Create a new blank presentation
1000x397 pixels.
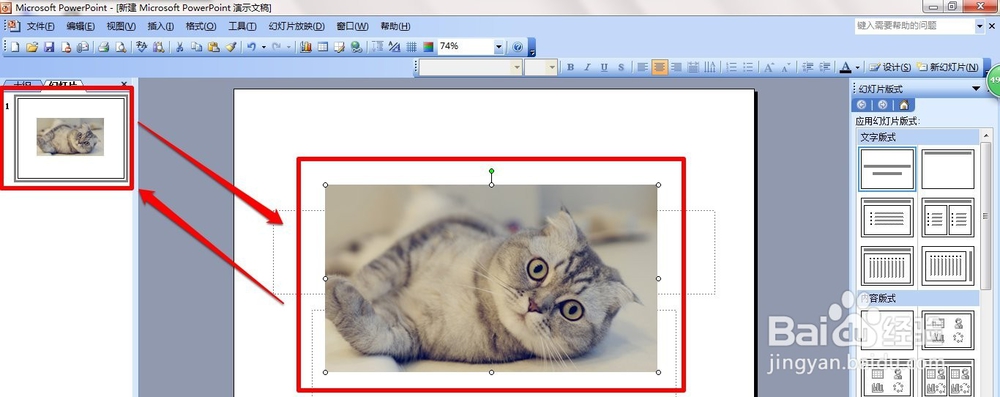[x=15, y=47]
